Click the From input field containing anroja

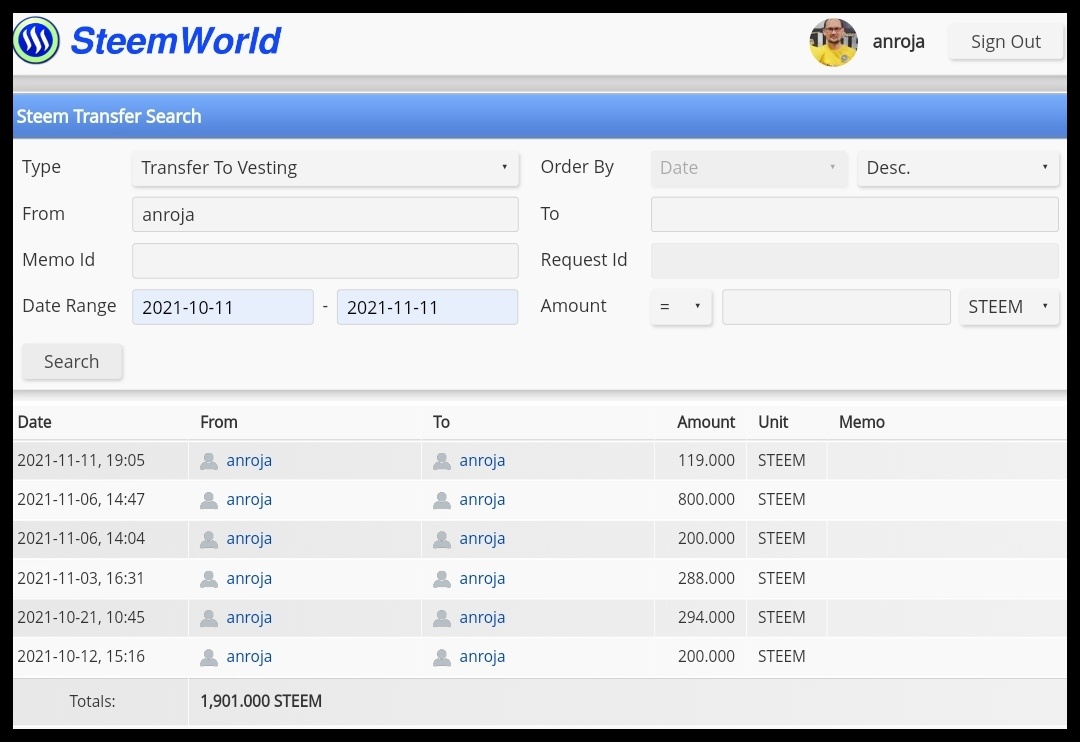point(325,214)
